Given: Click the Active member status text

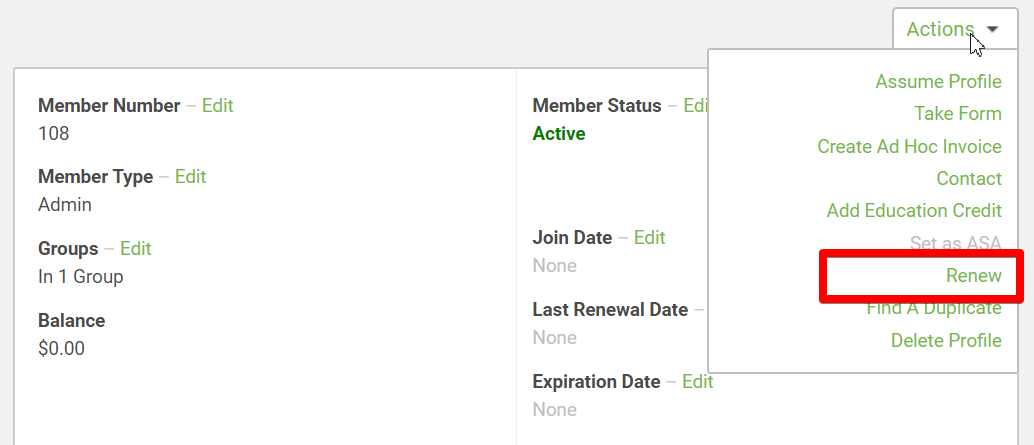Looking at the screenshot, I should [559, 134].
